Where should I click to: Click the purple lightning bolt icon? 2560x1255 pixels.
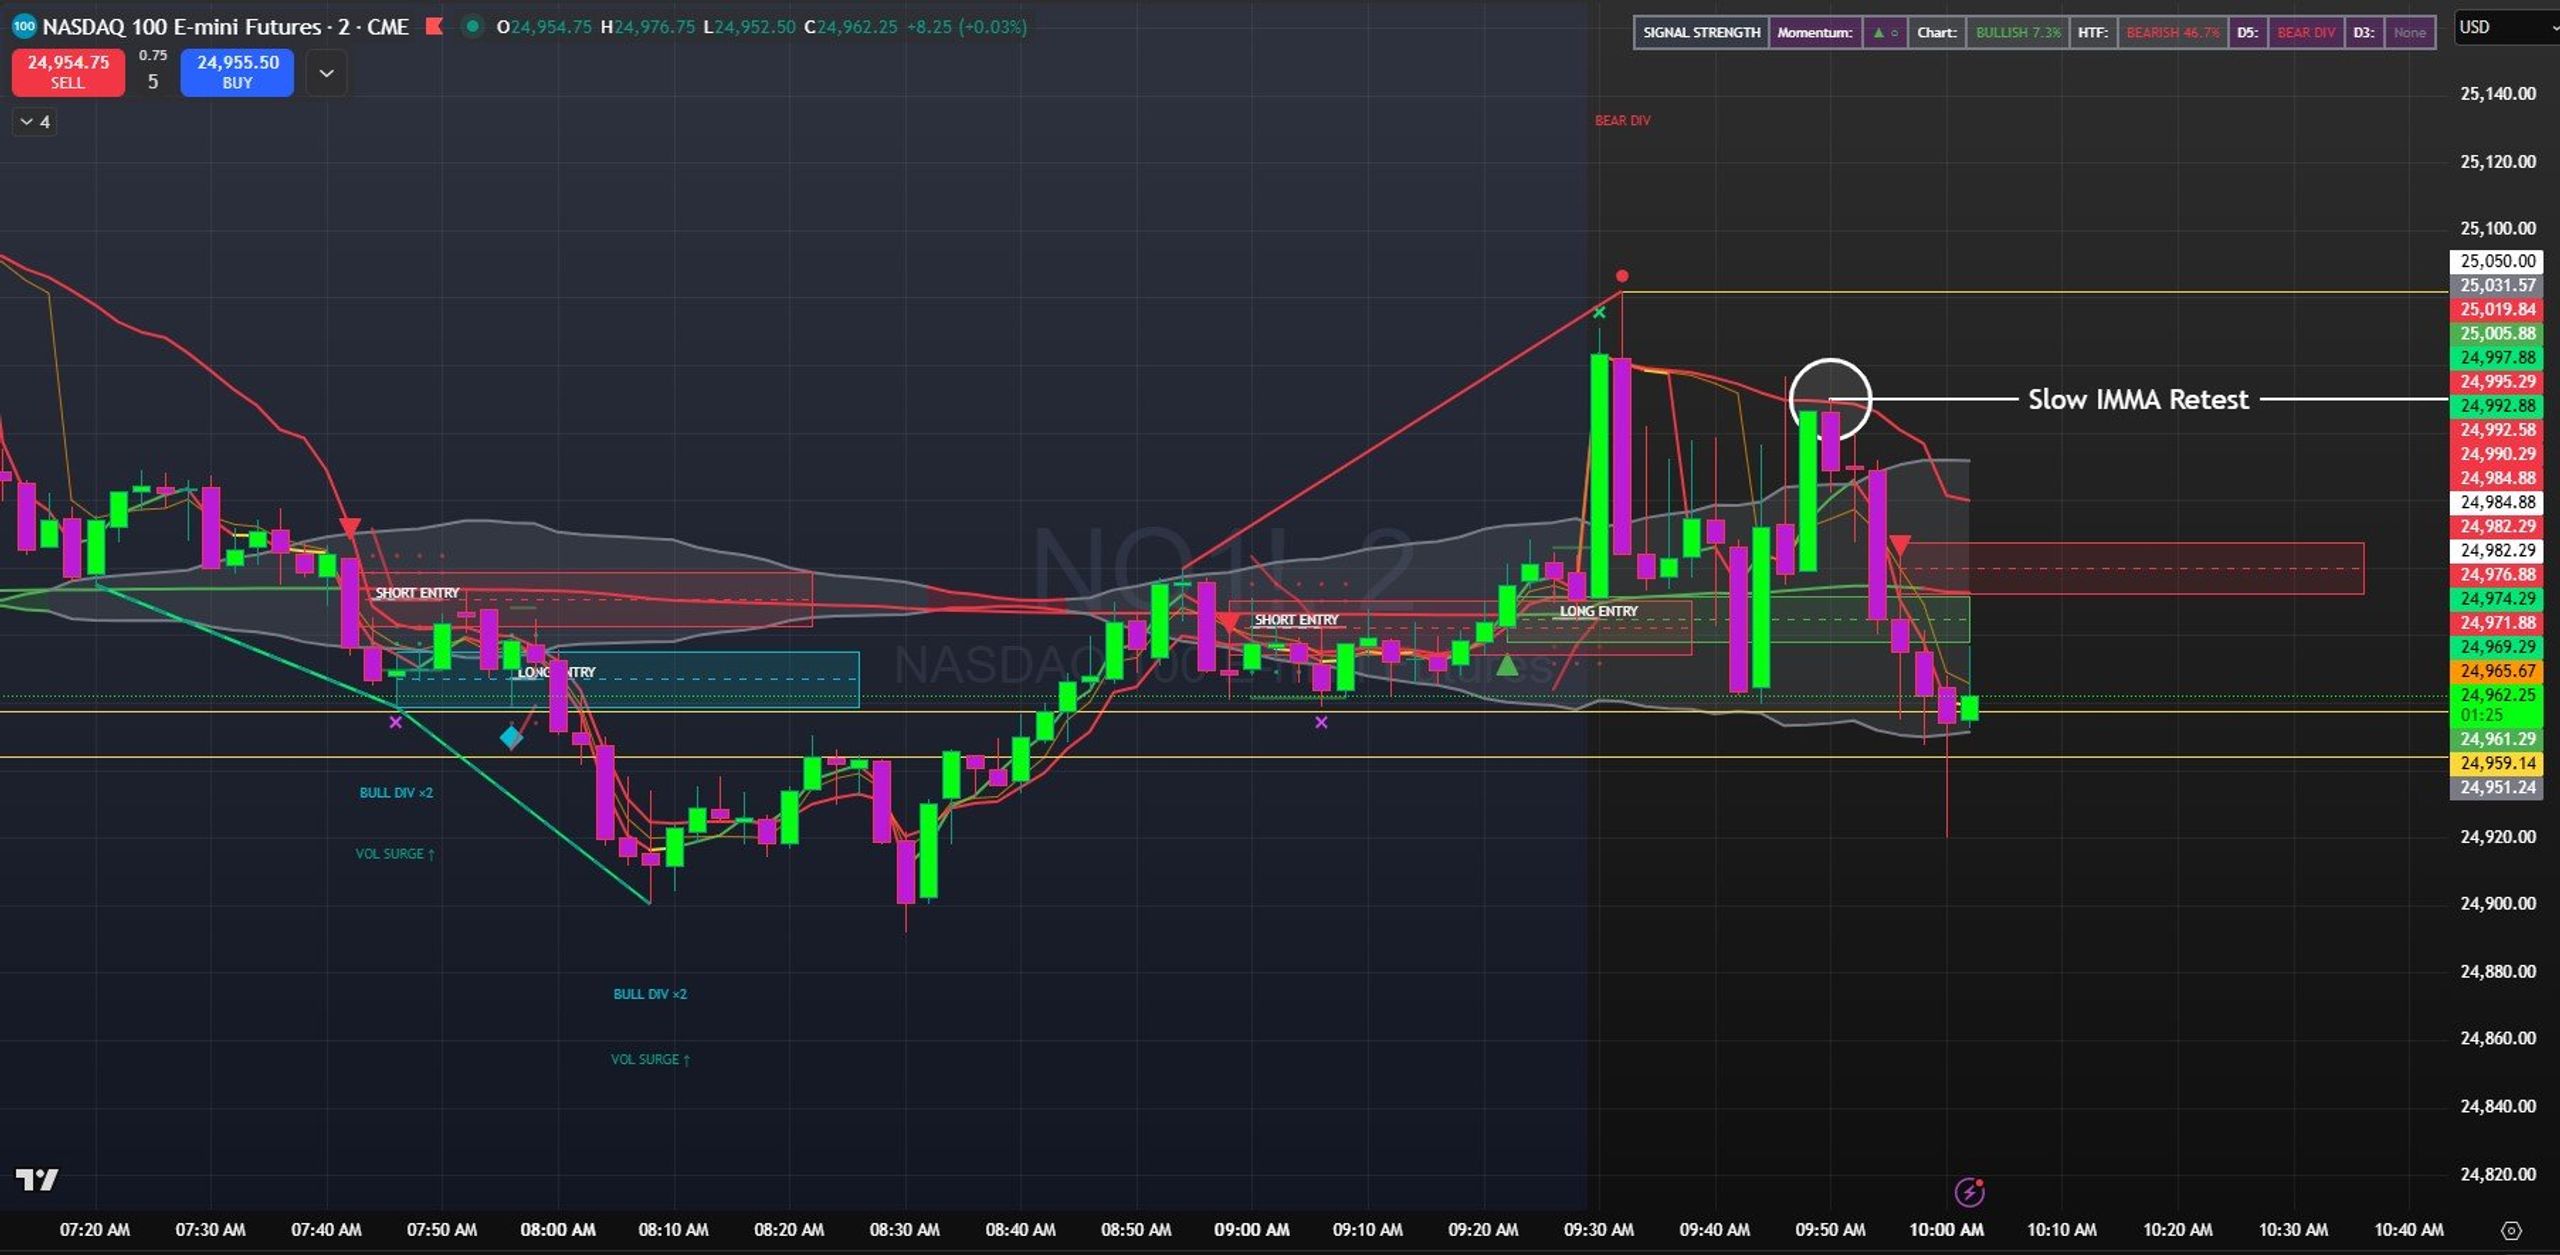(x=1969, y=1192)
